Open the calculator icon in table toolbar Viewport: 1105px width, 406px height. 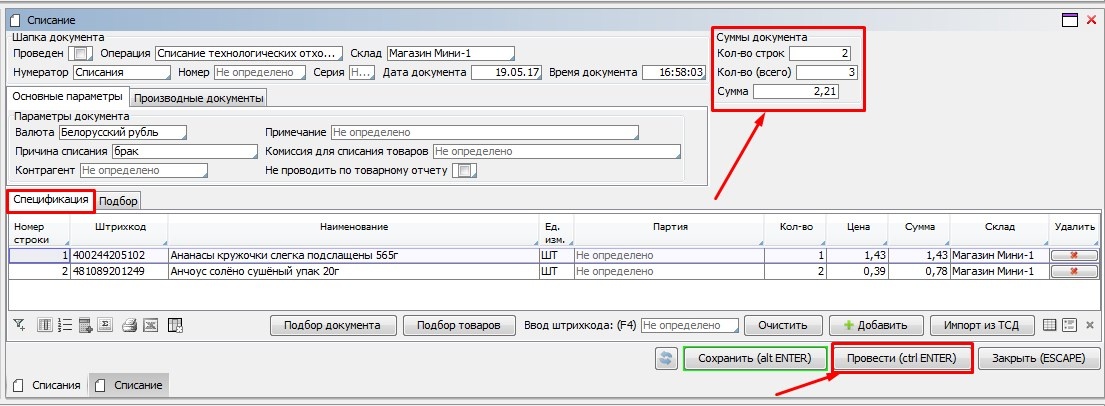87,325
